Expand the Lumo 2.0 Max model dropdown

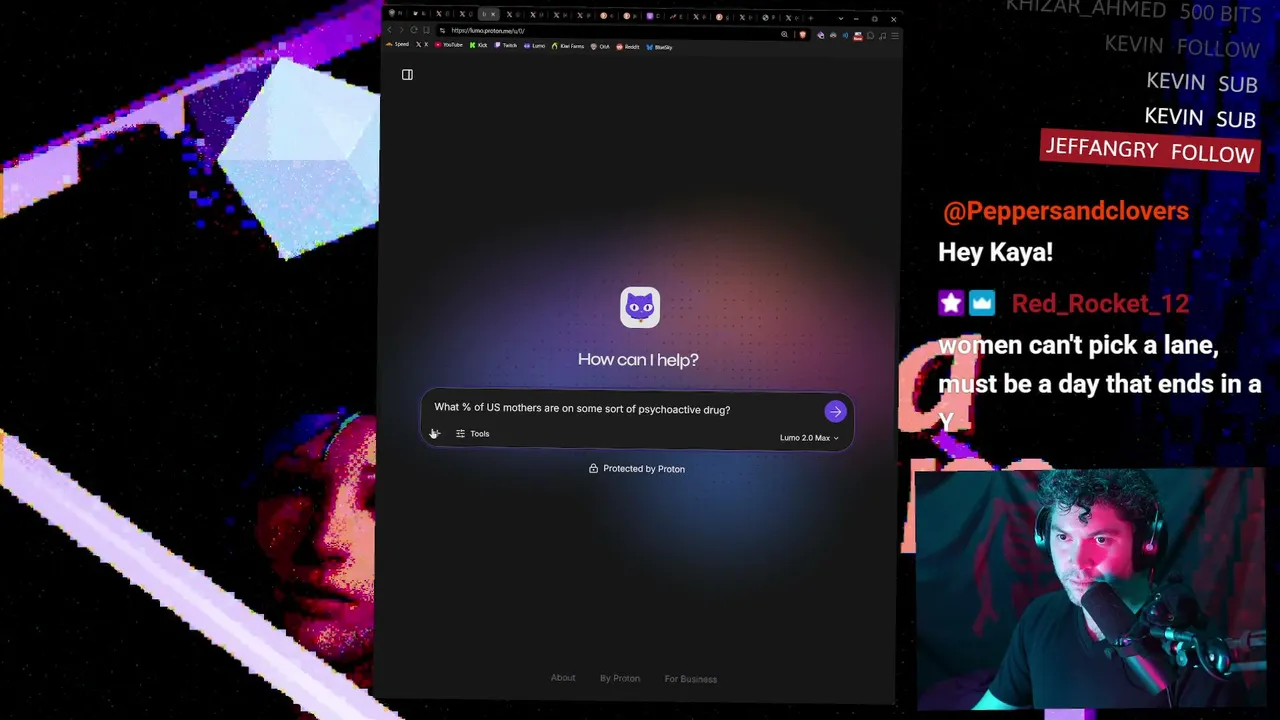coord(809,438)
